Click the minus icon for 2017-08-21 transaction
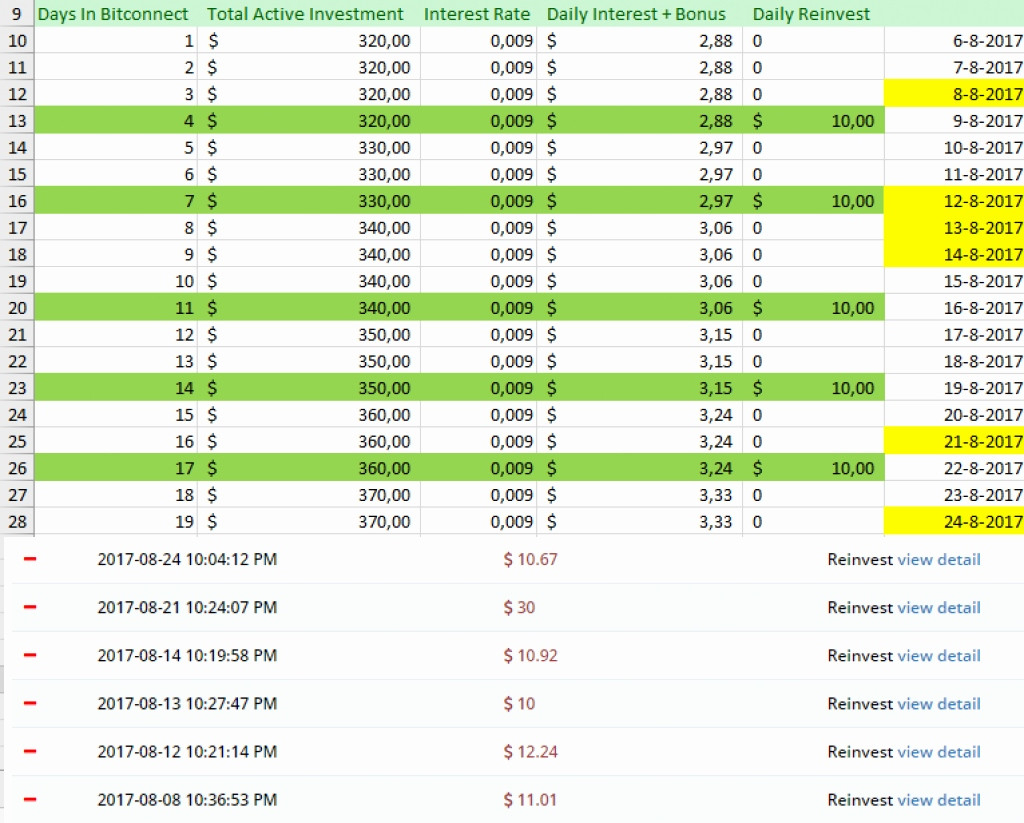The width and height of the screenshot is (1024, 823). (x=30, y=607)
